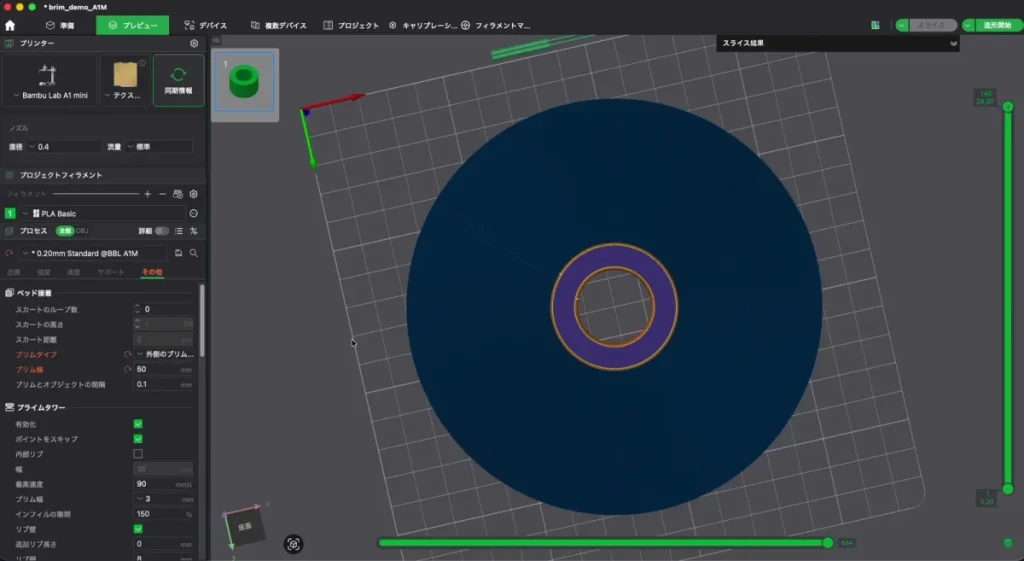Open printer settings gear icon
Viewport: 1024px width, 561px height.
coord(194,43)
